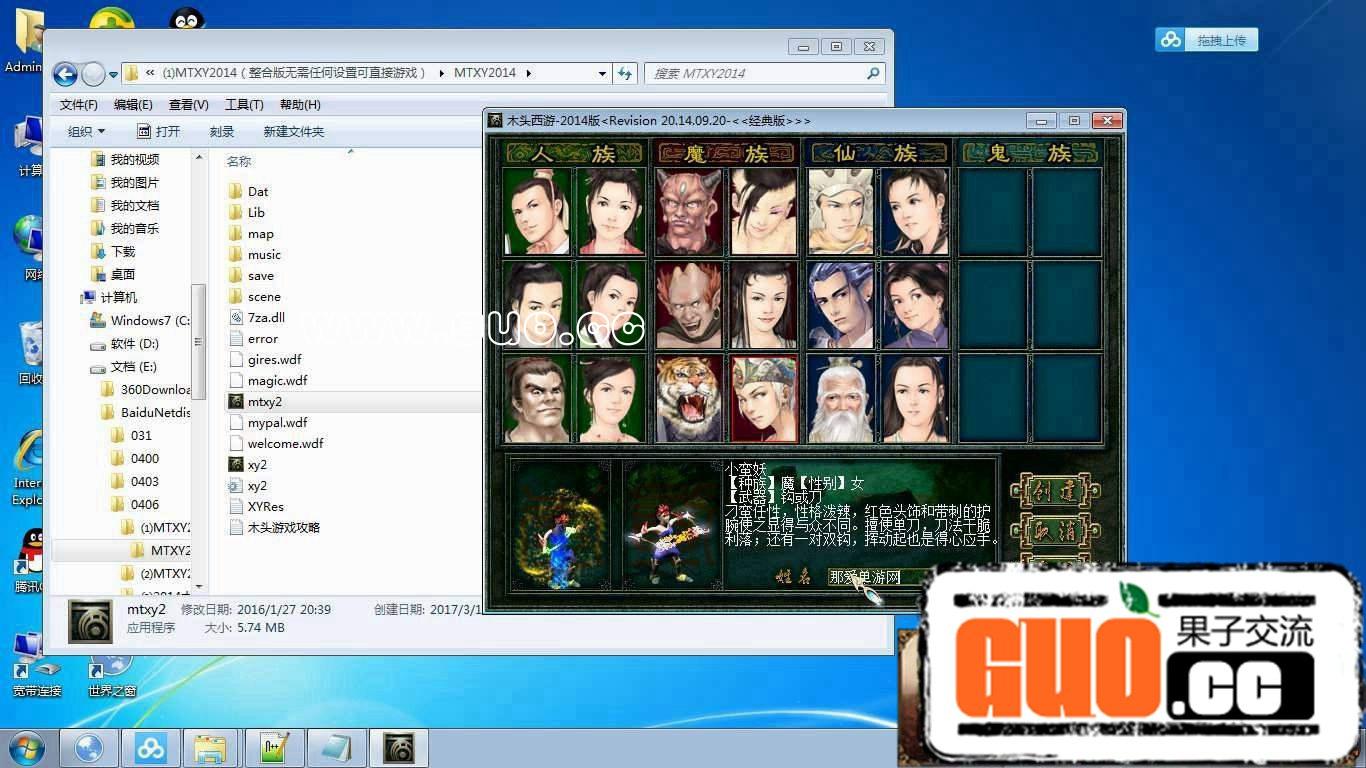Image resolution: width=1366 pixels, height=768 pixels.
Task: Open 我的图片 in navigation tree
Action: 125,182
